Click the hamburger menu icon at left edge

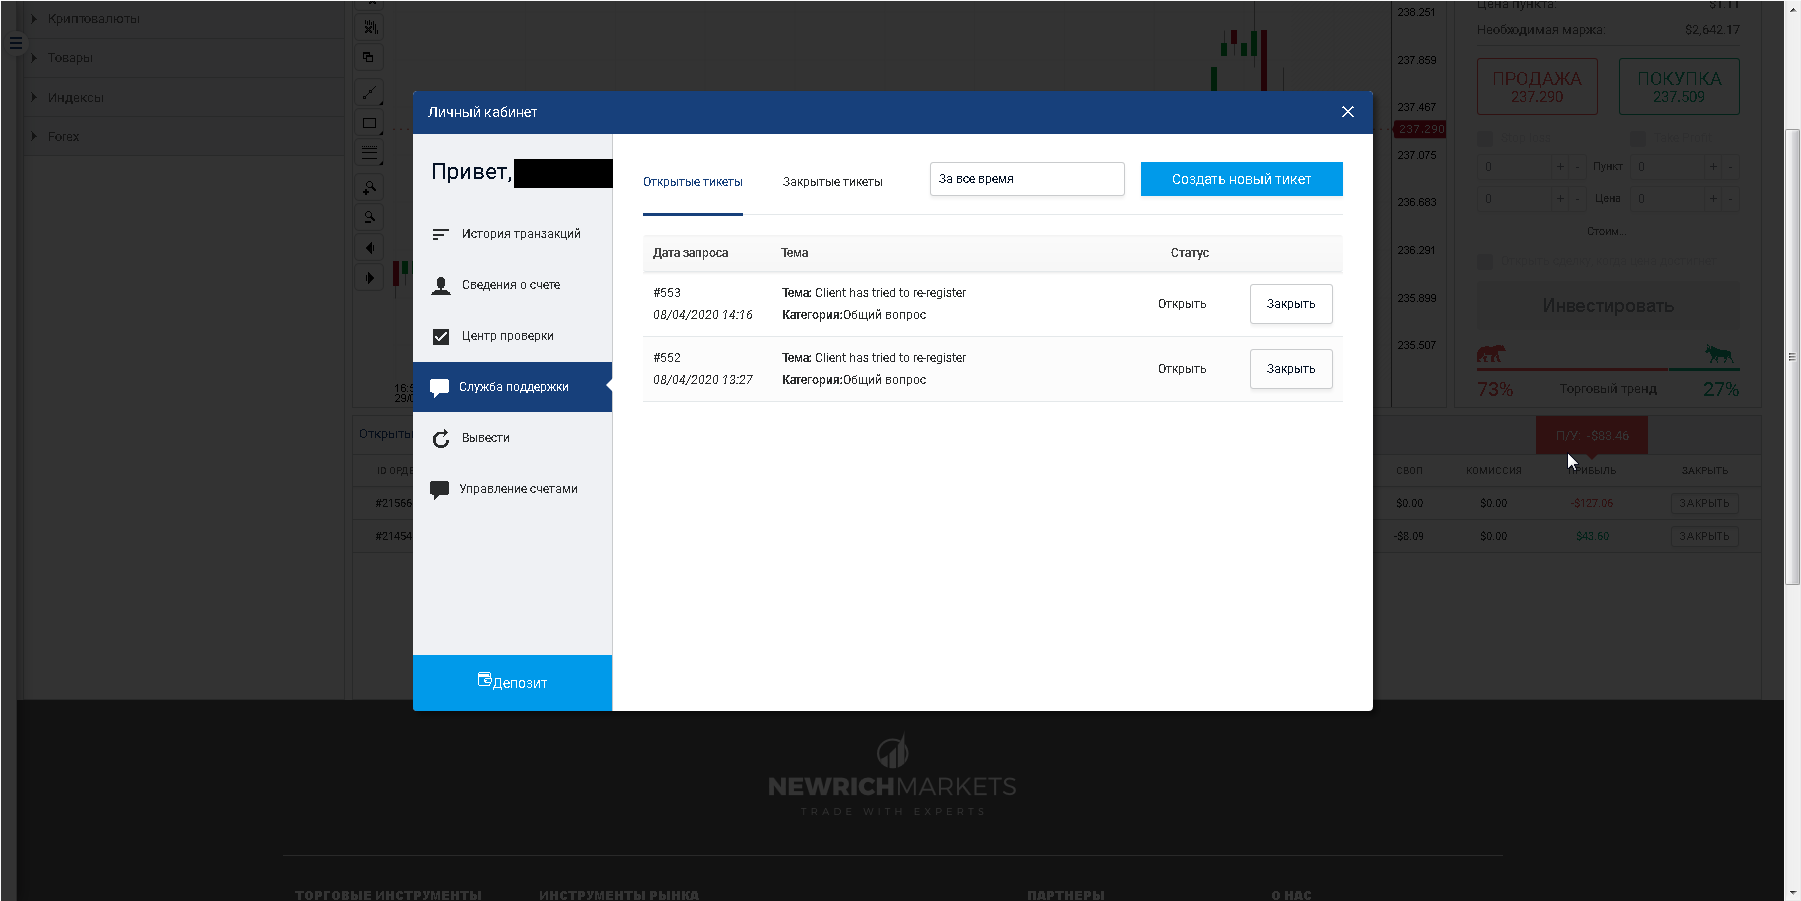point(15,43)
